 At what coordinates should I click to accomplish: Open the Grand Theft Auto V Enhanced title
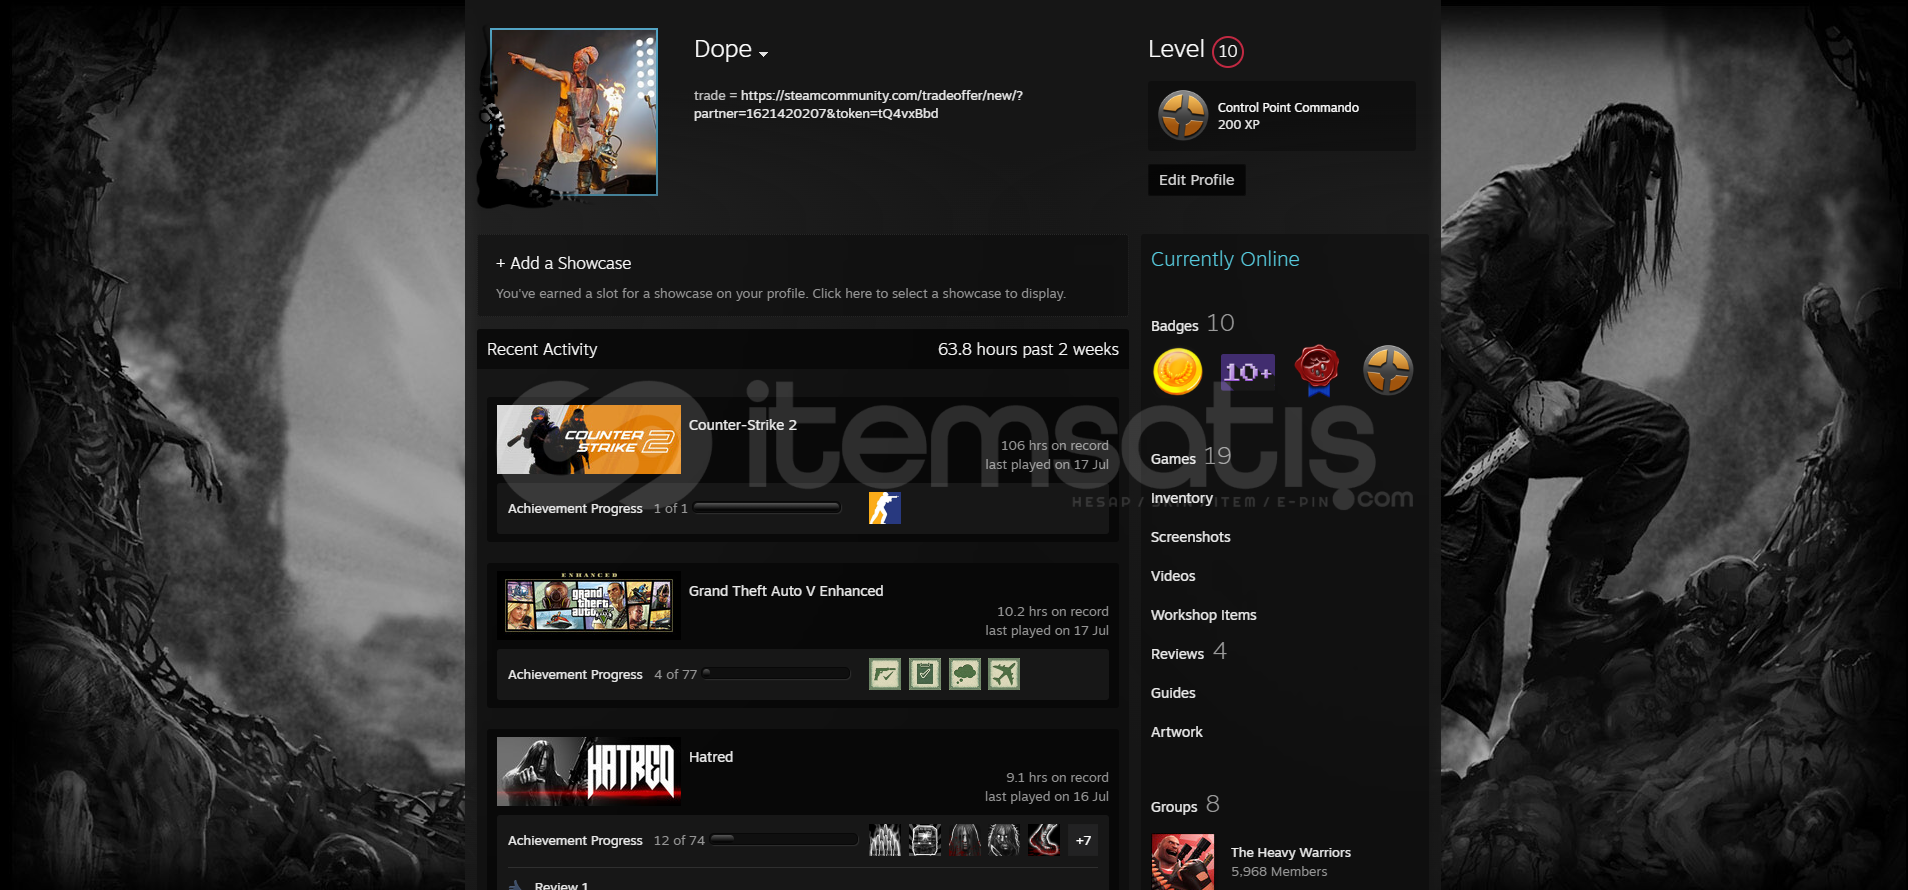click(786, 591)
